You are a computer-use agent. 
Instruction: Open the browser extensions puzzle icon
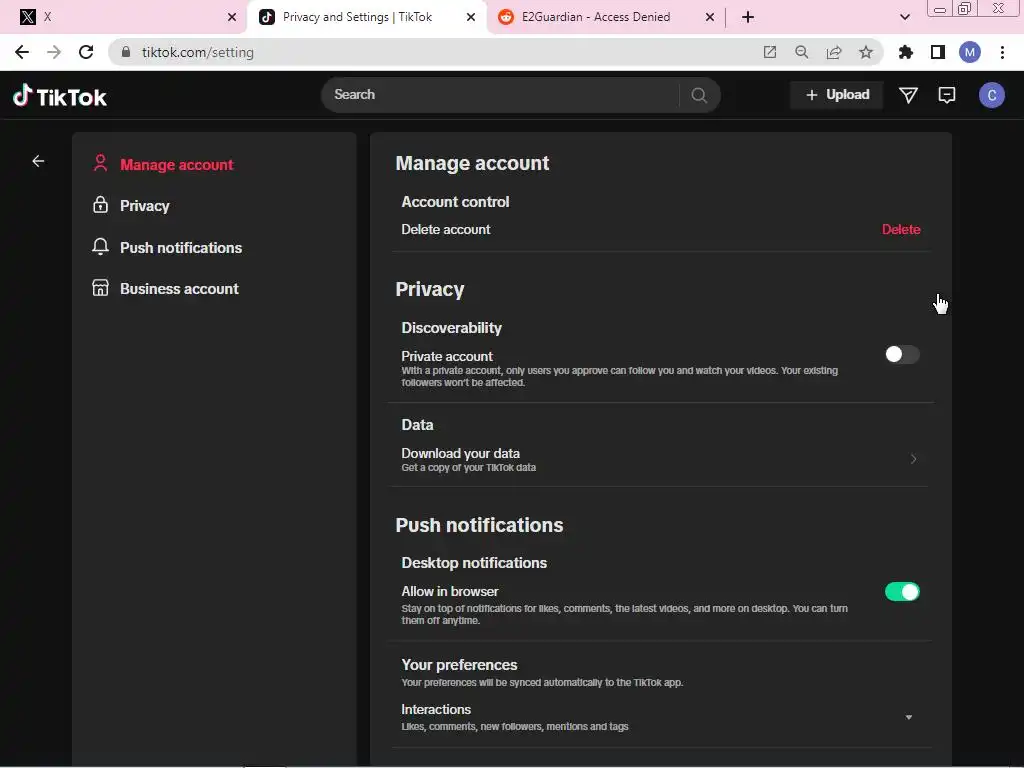pyautogui.click(x=906, y=52)
